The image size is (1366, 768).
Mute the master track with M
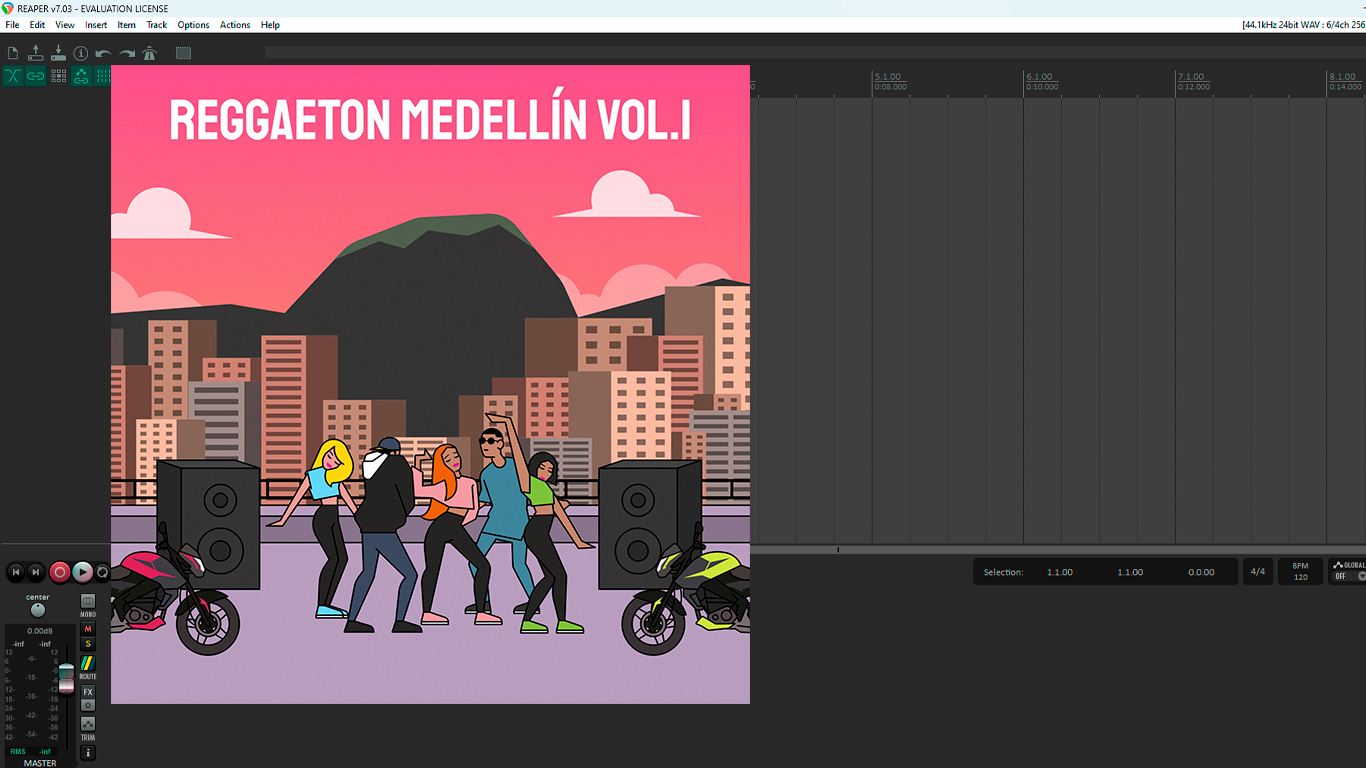click(x=88, y=629)
